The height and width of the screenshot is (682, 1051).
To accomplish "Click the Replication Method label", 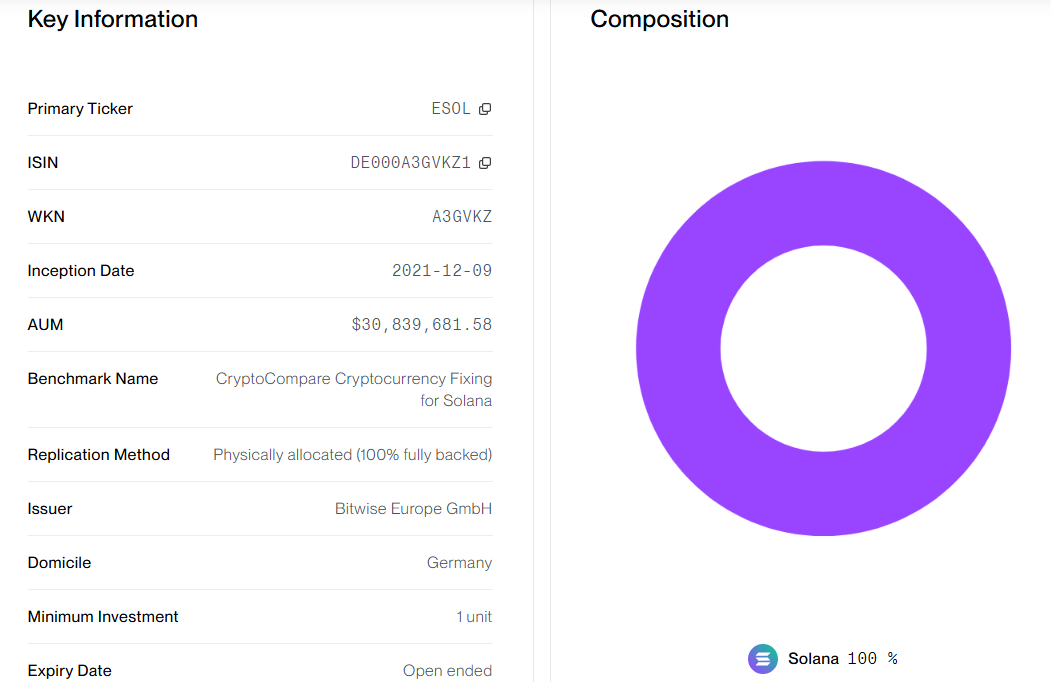I will [99, 455].
